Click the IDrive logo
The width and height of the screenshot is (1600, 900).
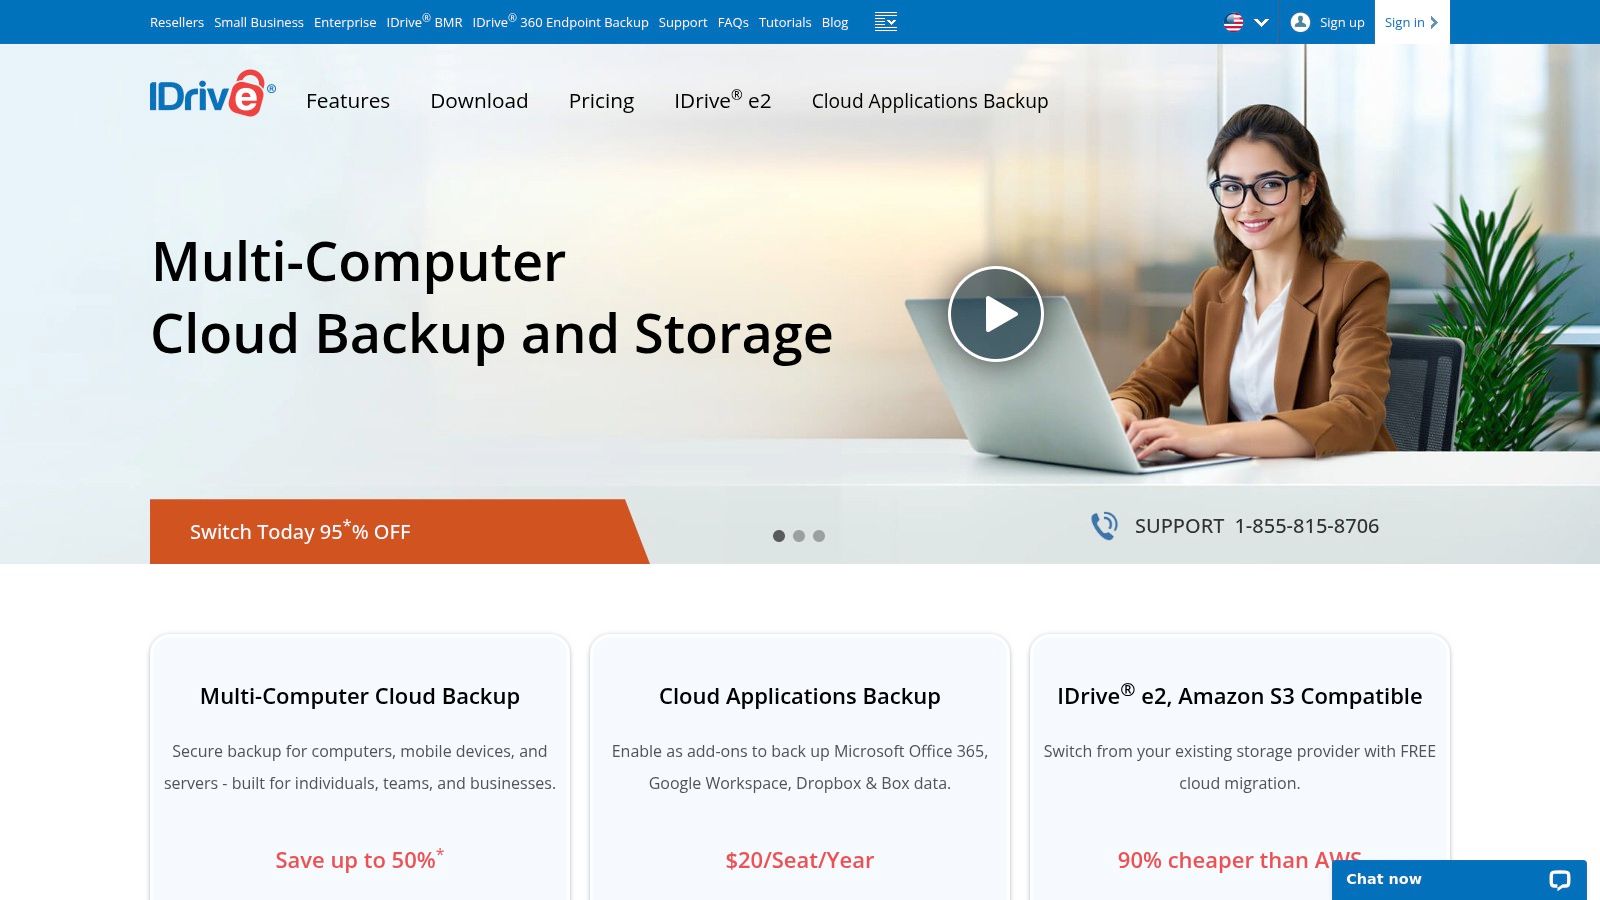coord(212,93)
